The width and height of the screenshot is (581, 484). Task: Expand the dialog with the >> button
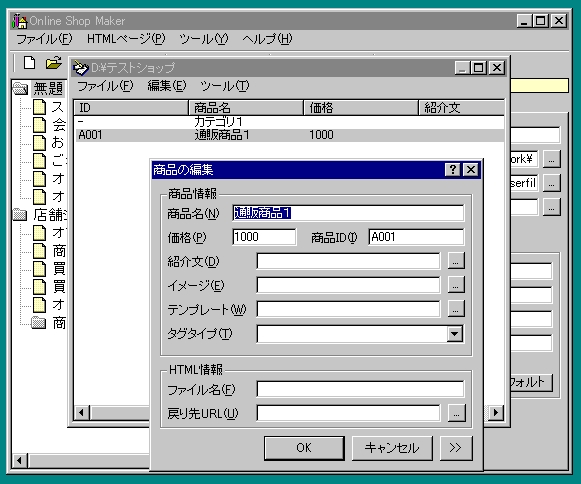456,448
